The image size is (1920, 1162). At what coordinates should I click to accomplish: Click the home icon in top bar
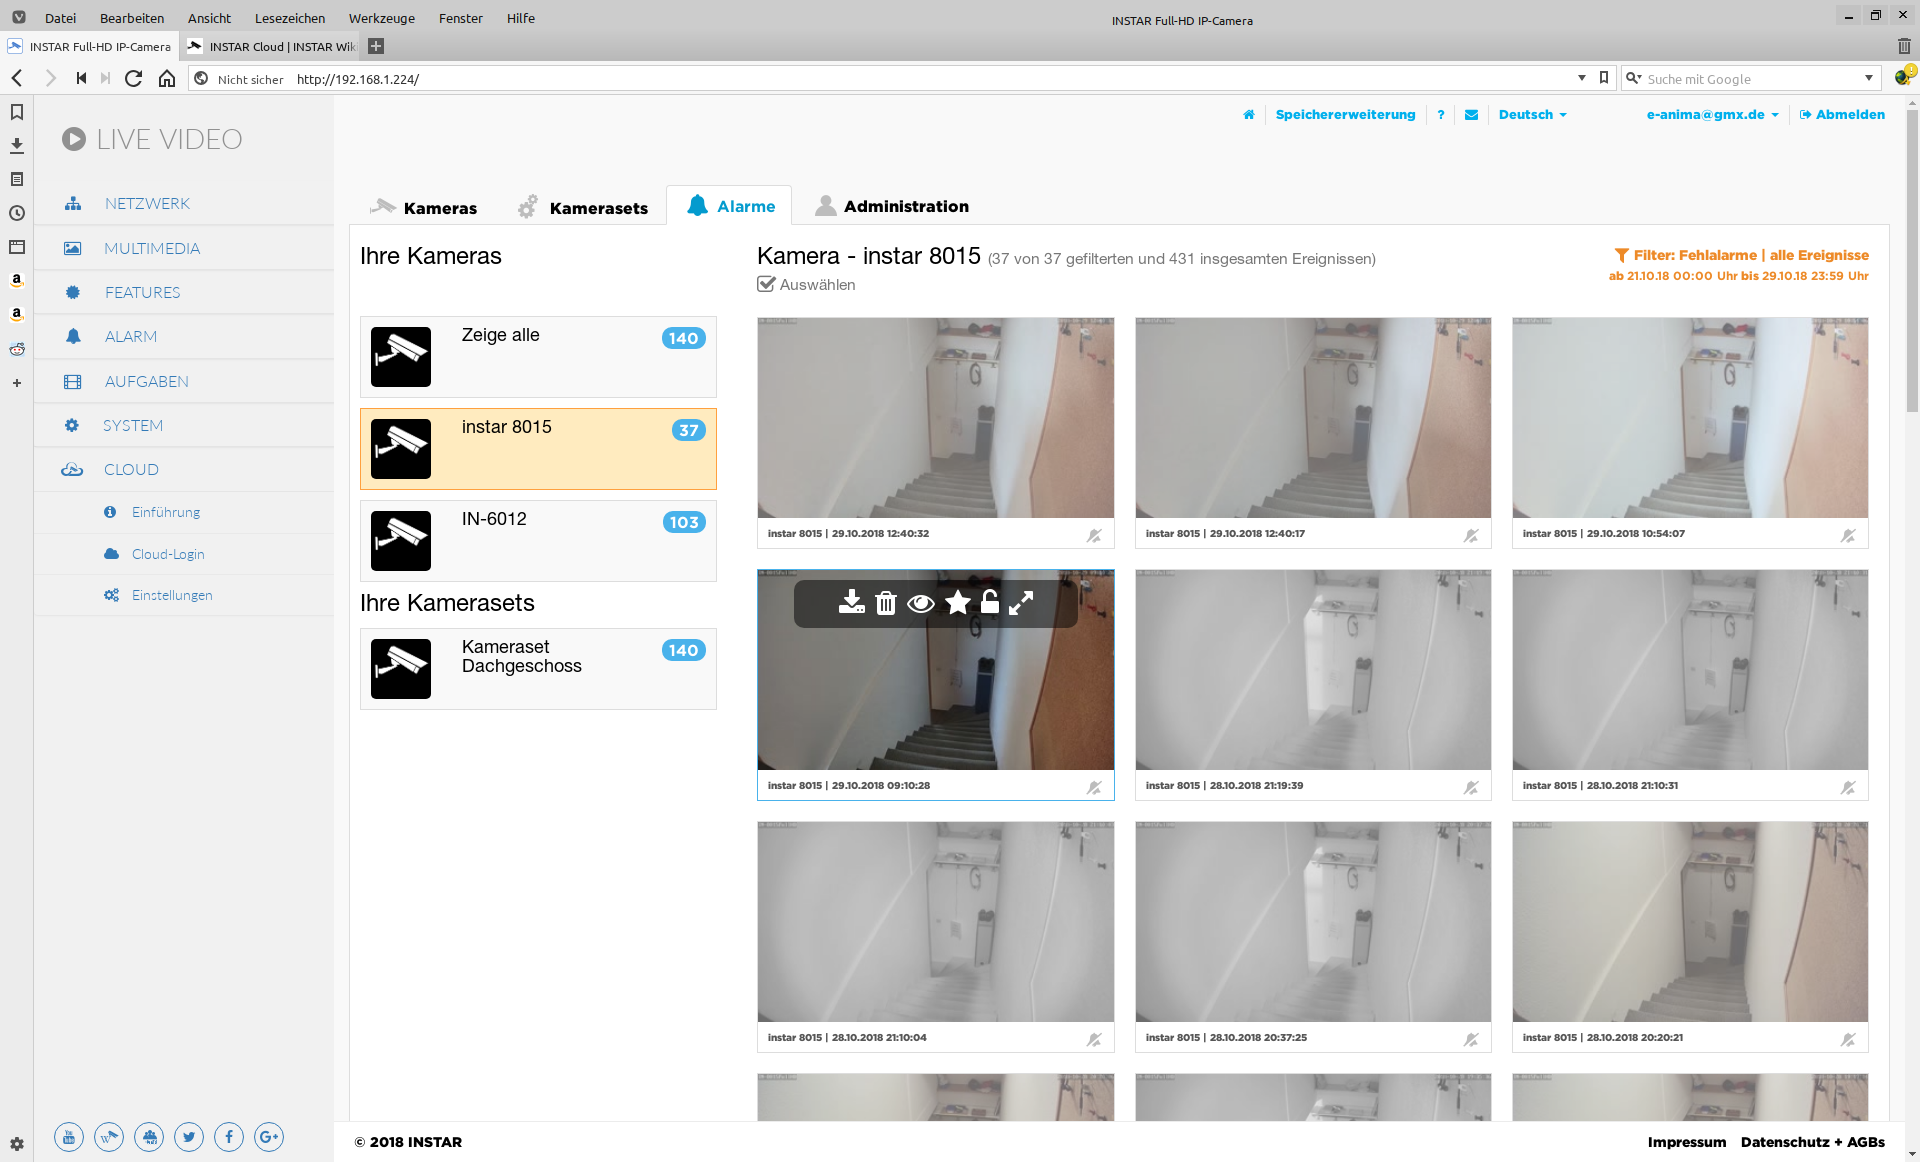[x=1249, y=115]
